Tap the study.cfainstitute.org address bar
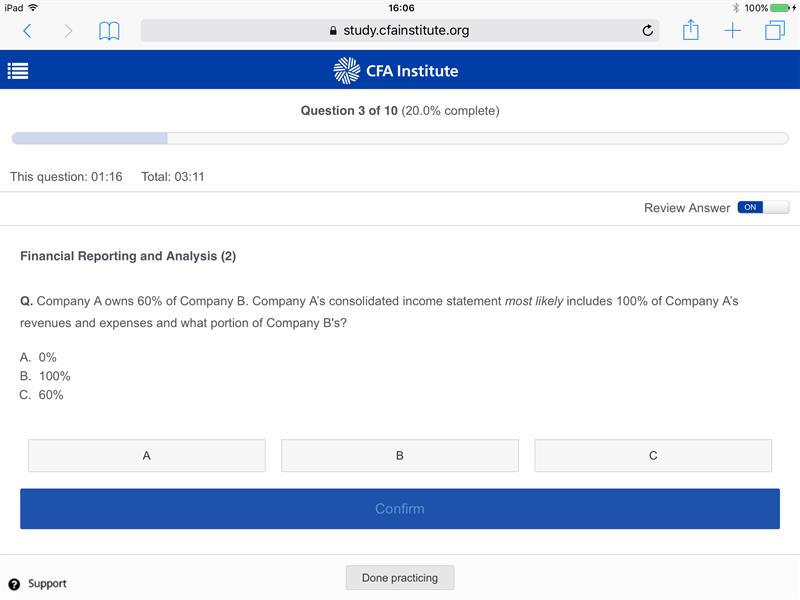Viewport: 800px width, 600px height. (400, 31)
